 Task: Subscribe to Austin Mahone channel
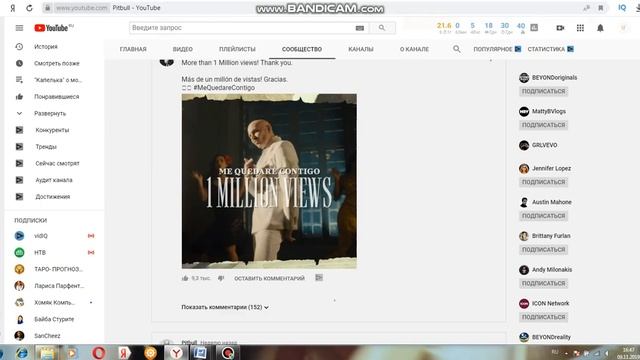point(544,216)
